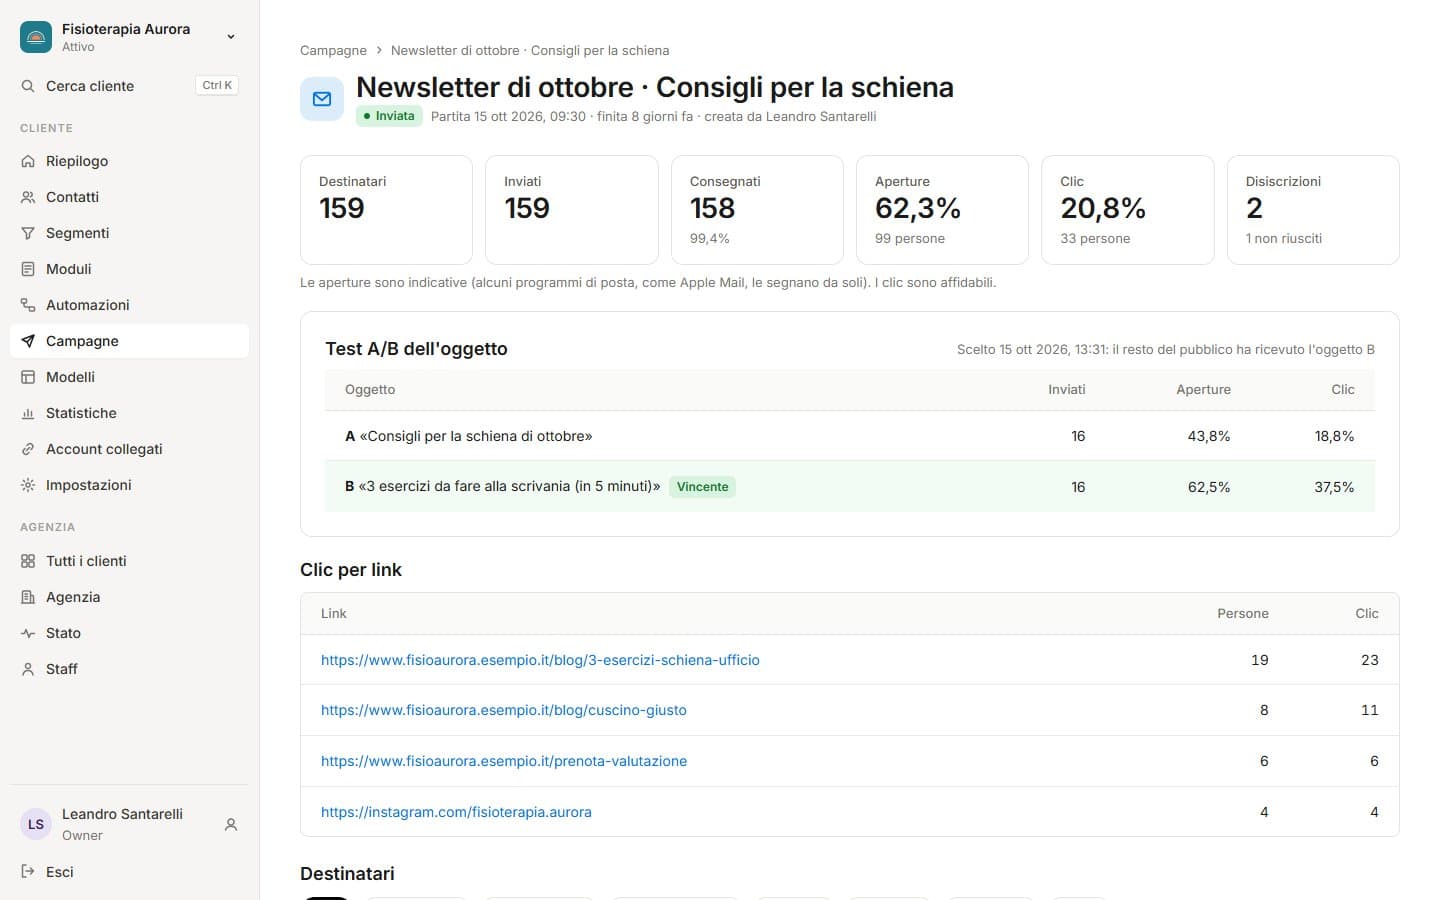1440x900 pixels.
Task: Open the Account collegati link icon
Action: click(28, 449)
